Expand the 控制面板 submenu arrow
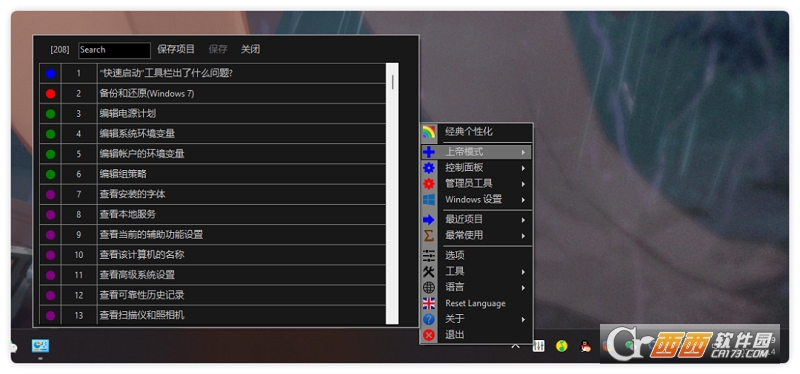The height and width of the screenshot is (374, 800). point(523,168)
